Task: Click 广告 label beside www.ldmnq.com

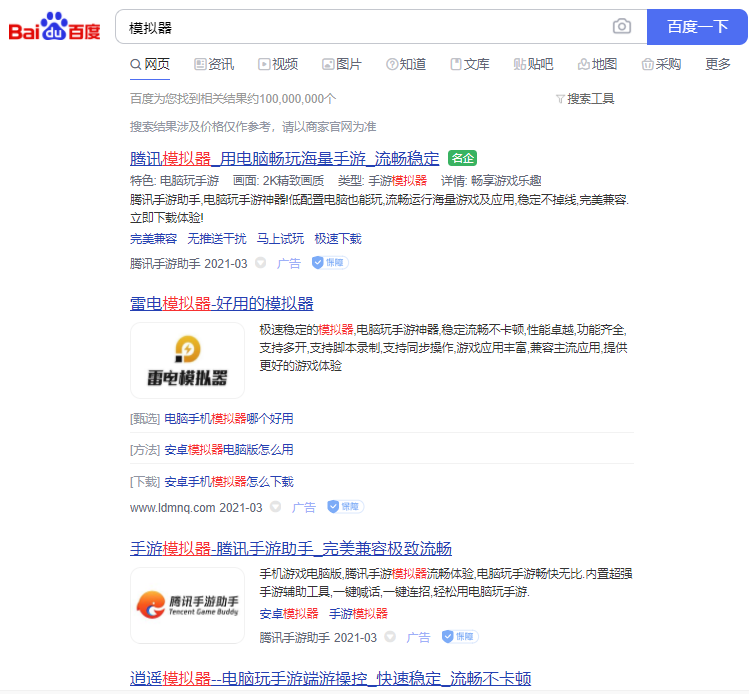Action: point(304,507)
